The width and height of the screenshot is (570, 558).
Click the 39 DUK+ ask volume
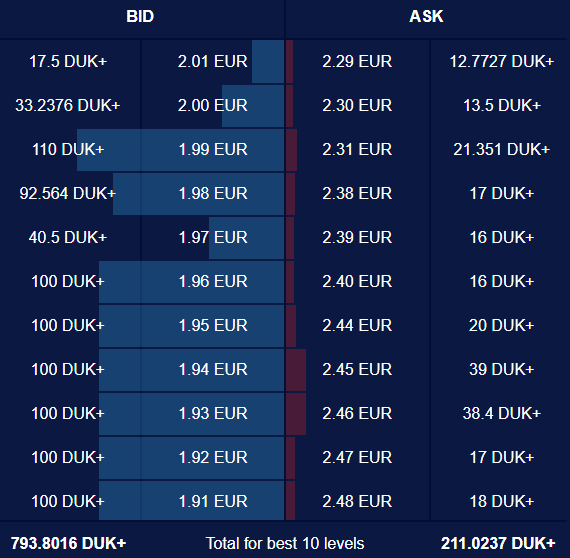pos(501,369)
